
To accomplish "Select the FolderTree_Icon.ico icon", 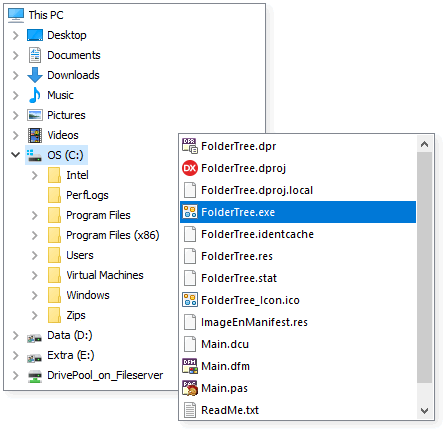I will pos(190,300).
